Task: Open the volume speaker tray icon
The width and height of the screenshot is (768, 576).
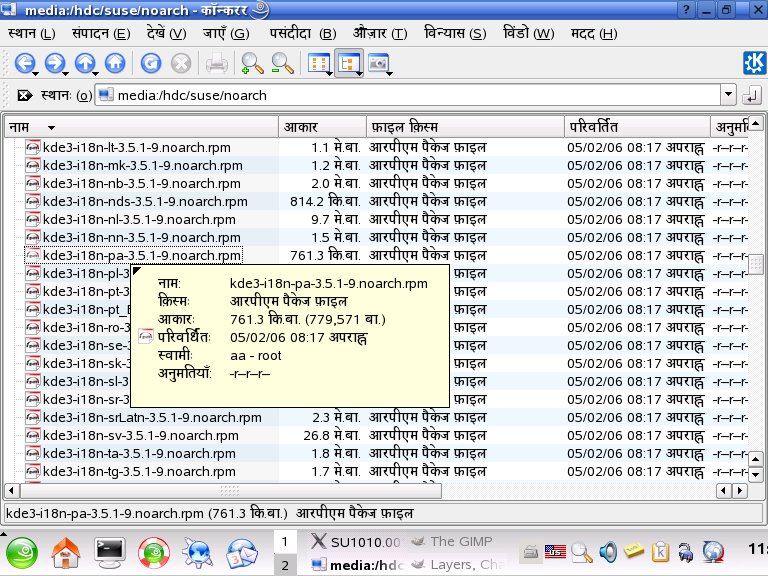Action: [x=608, y=552]
